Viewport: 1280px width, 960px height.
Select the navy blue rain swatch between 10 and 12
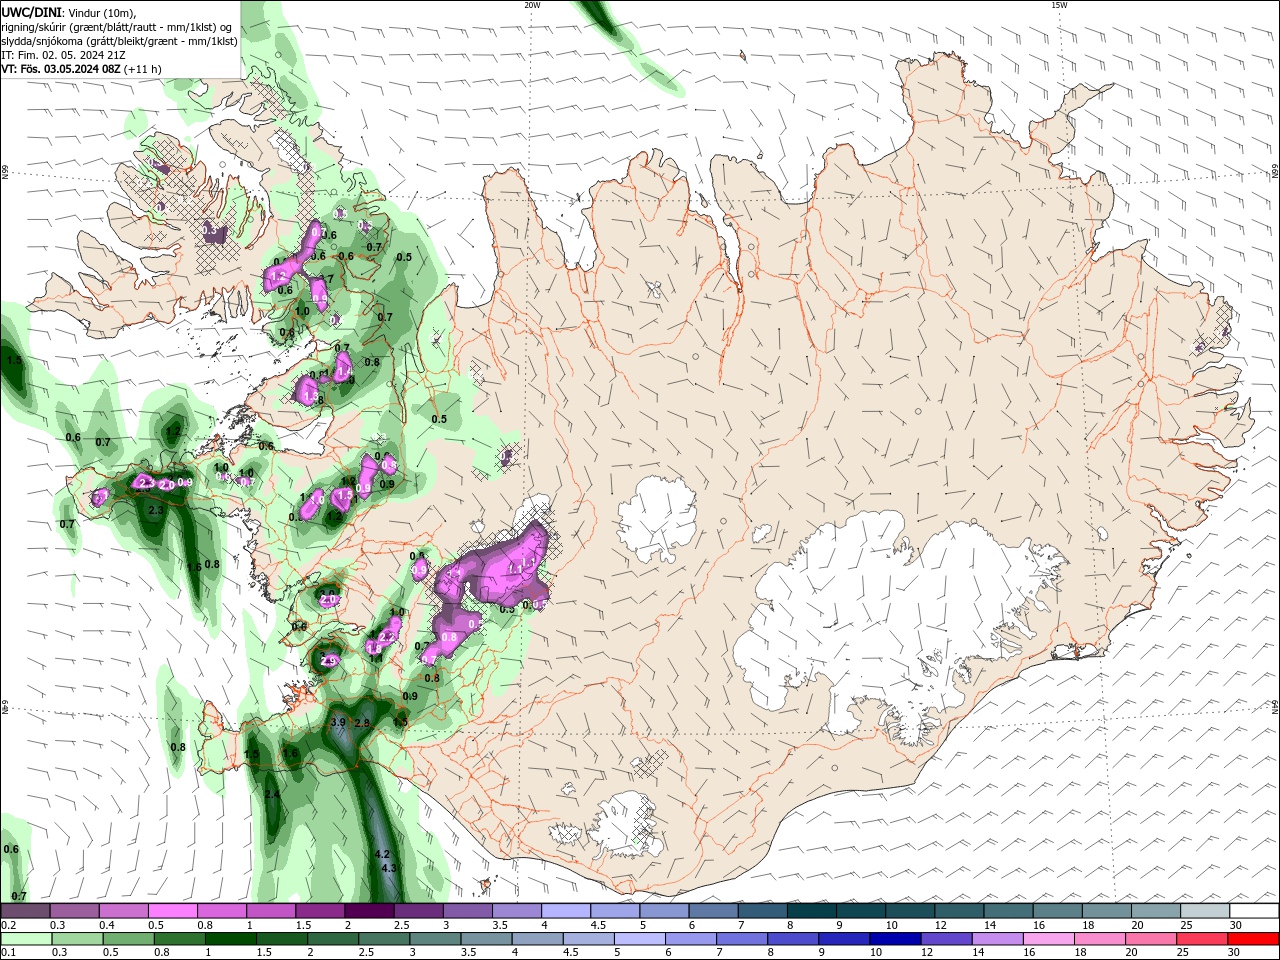point(894,939)
